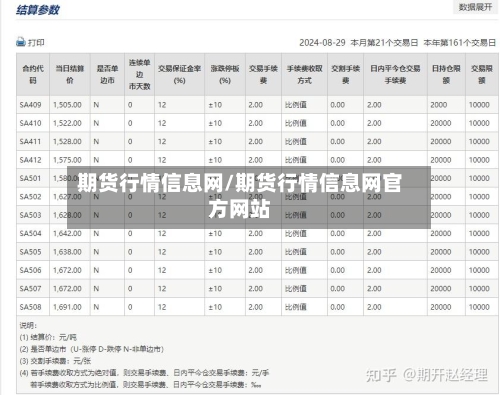Screen dimensions: 500x395
Task: Click note (3) 交割手续费：元/张
Action: (x=55, y=361)
